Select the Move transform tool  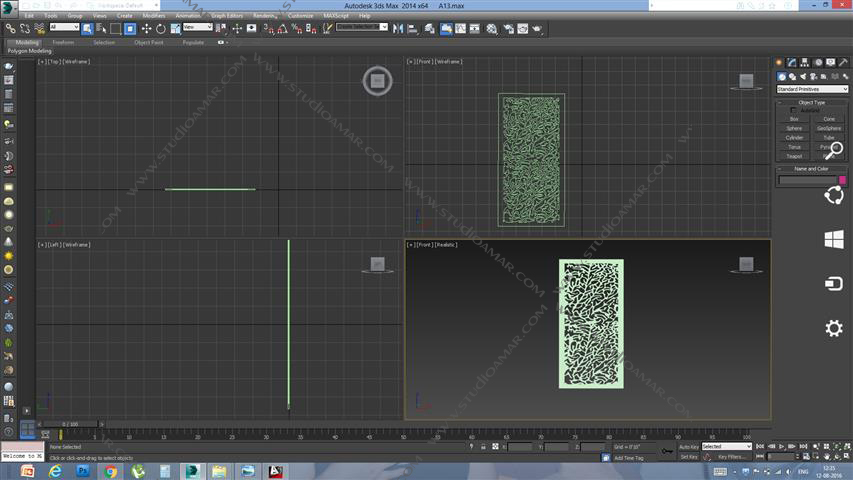click(x=146, y=29)
